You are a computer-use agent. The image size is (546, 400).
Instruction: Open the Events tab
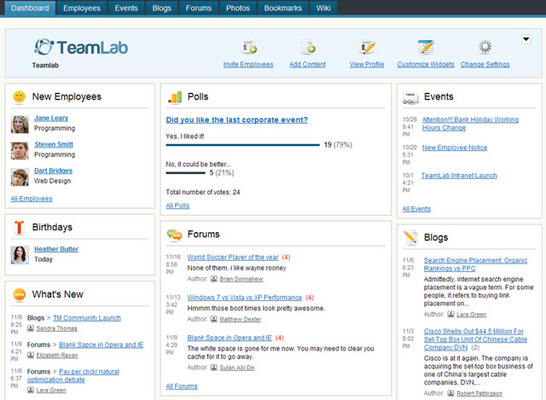[x=126, y=8]
